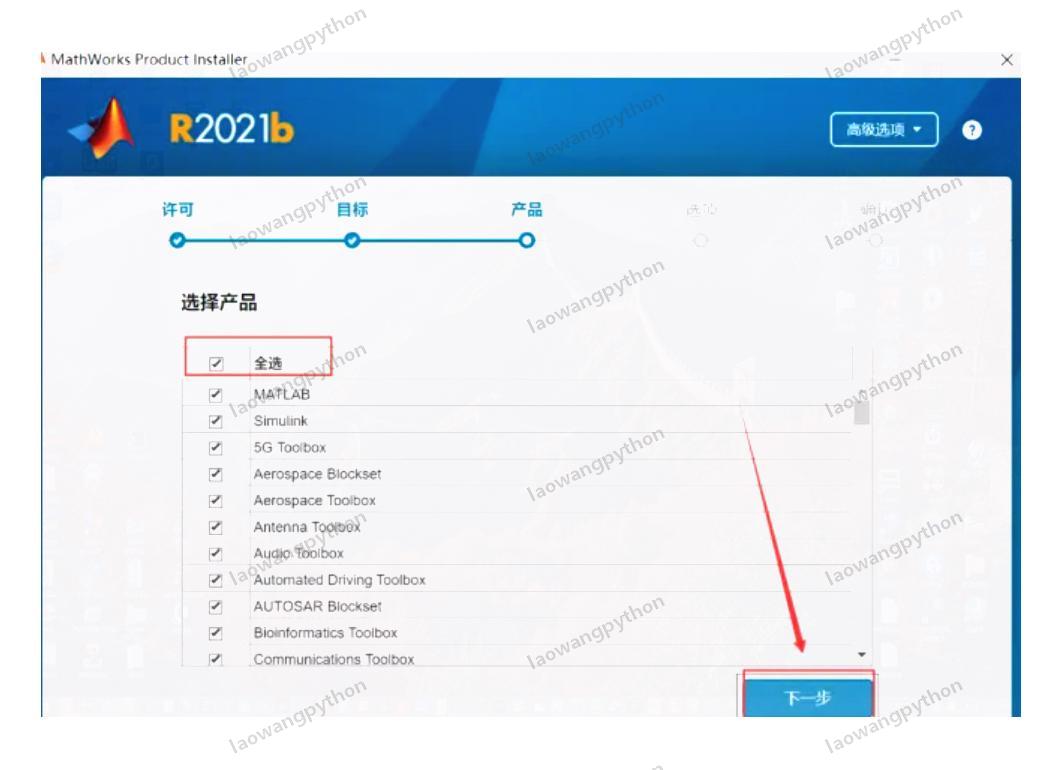Viewport: 1062px width, 770px height.
Task: Click the scrollbar down arrow
Action: click(x=862, y=654)
